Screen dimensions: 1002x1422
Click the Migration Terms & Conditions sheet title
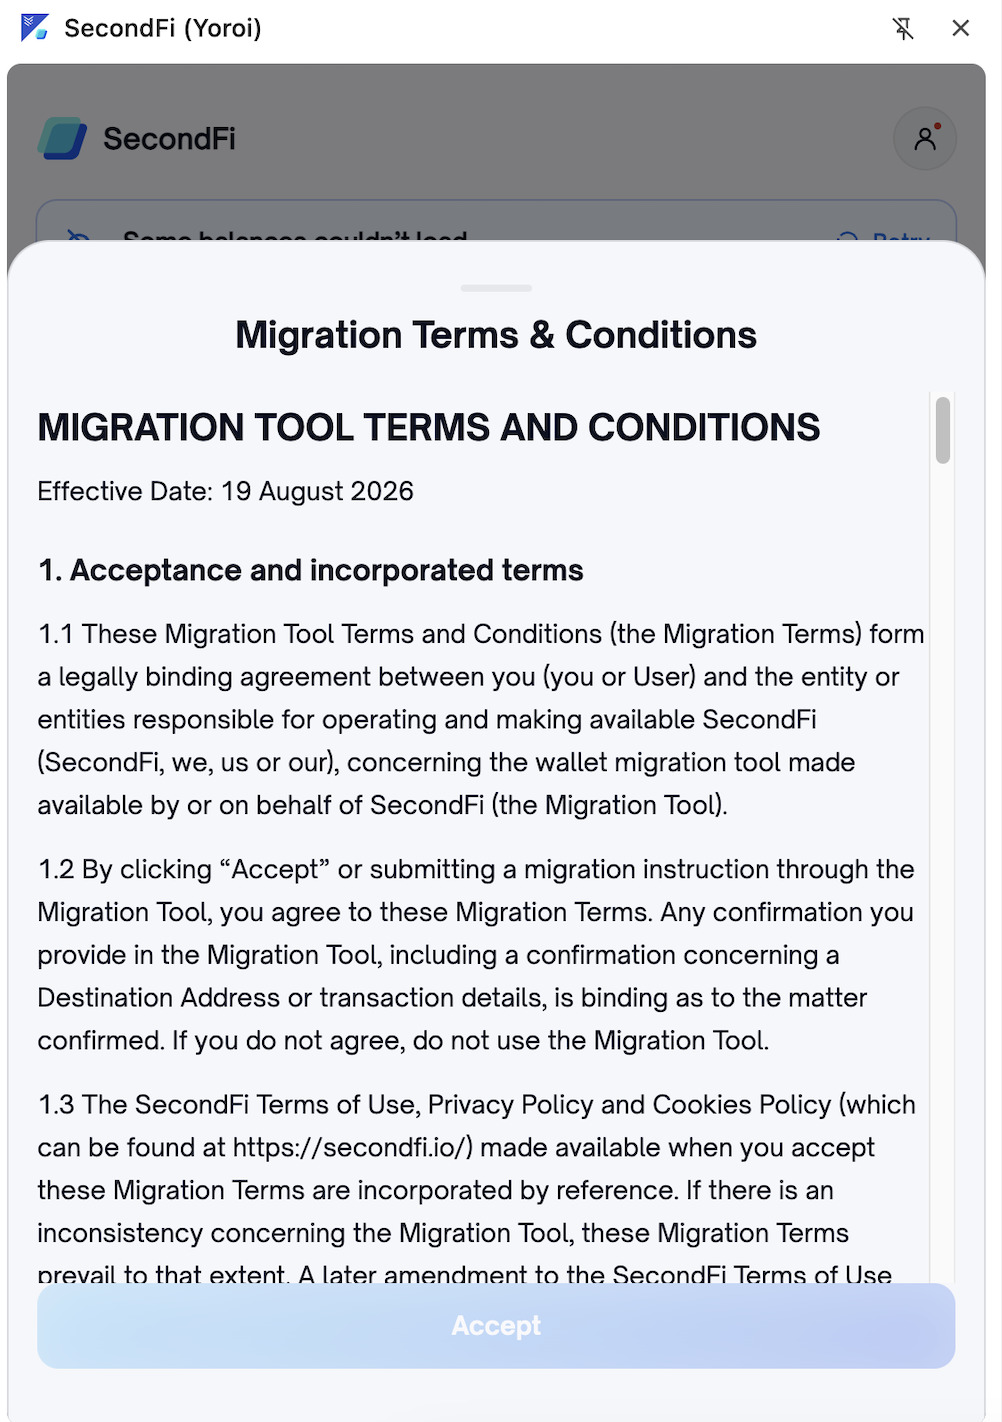[496, 335]
